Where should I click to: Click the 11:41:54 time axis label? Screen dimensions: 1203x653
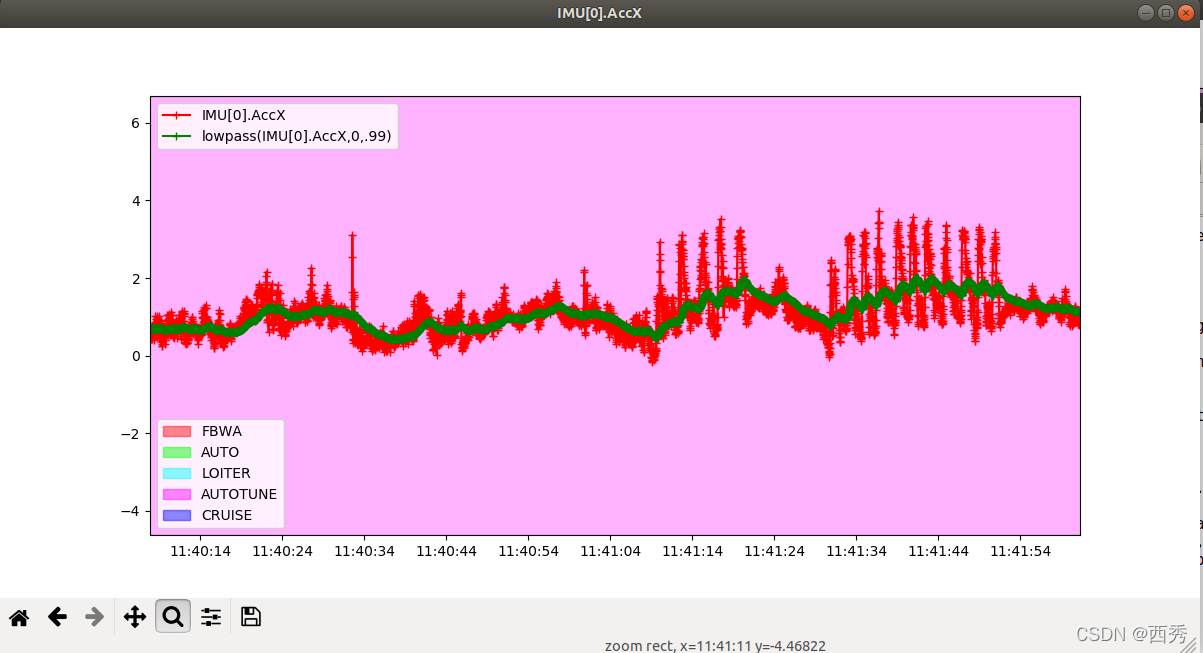pyautogui.click(x=1020, y=551)
